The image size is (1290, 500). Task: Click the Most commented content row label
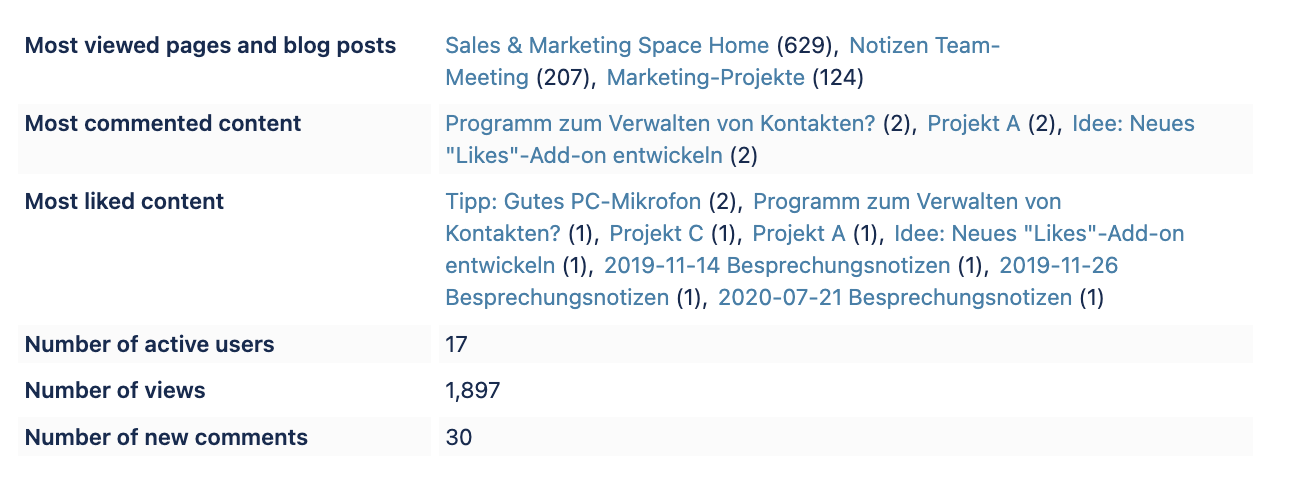tap(163, 124)
